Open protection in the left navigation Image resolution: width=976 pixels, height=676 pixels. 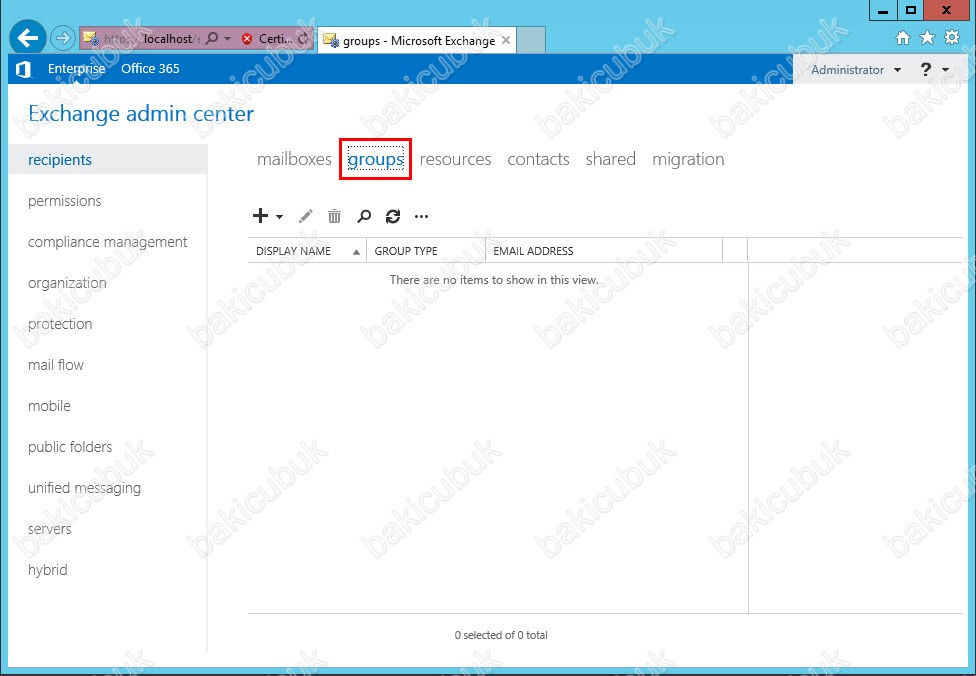coord(60,324)
